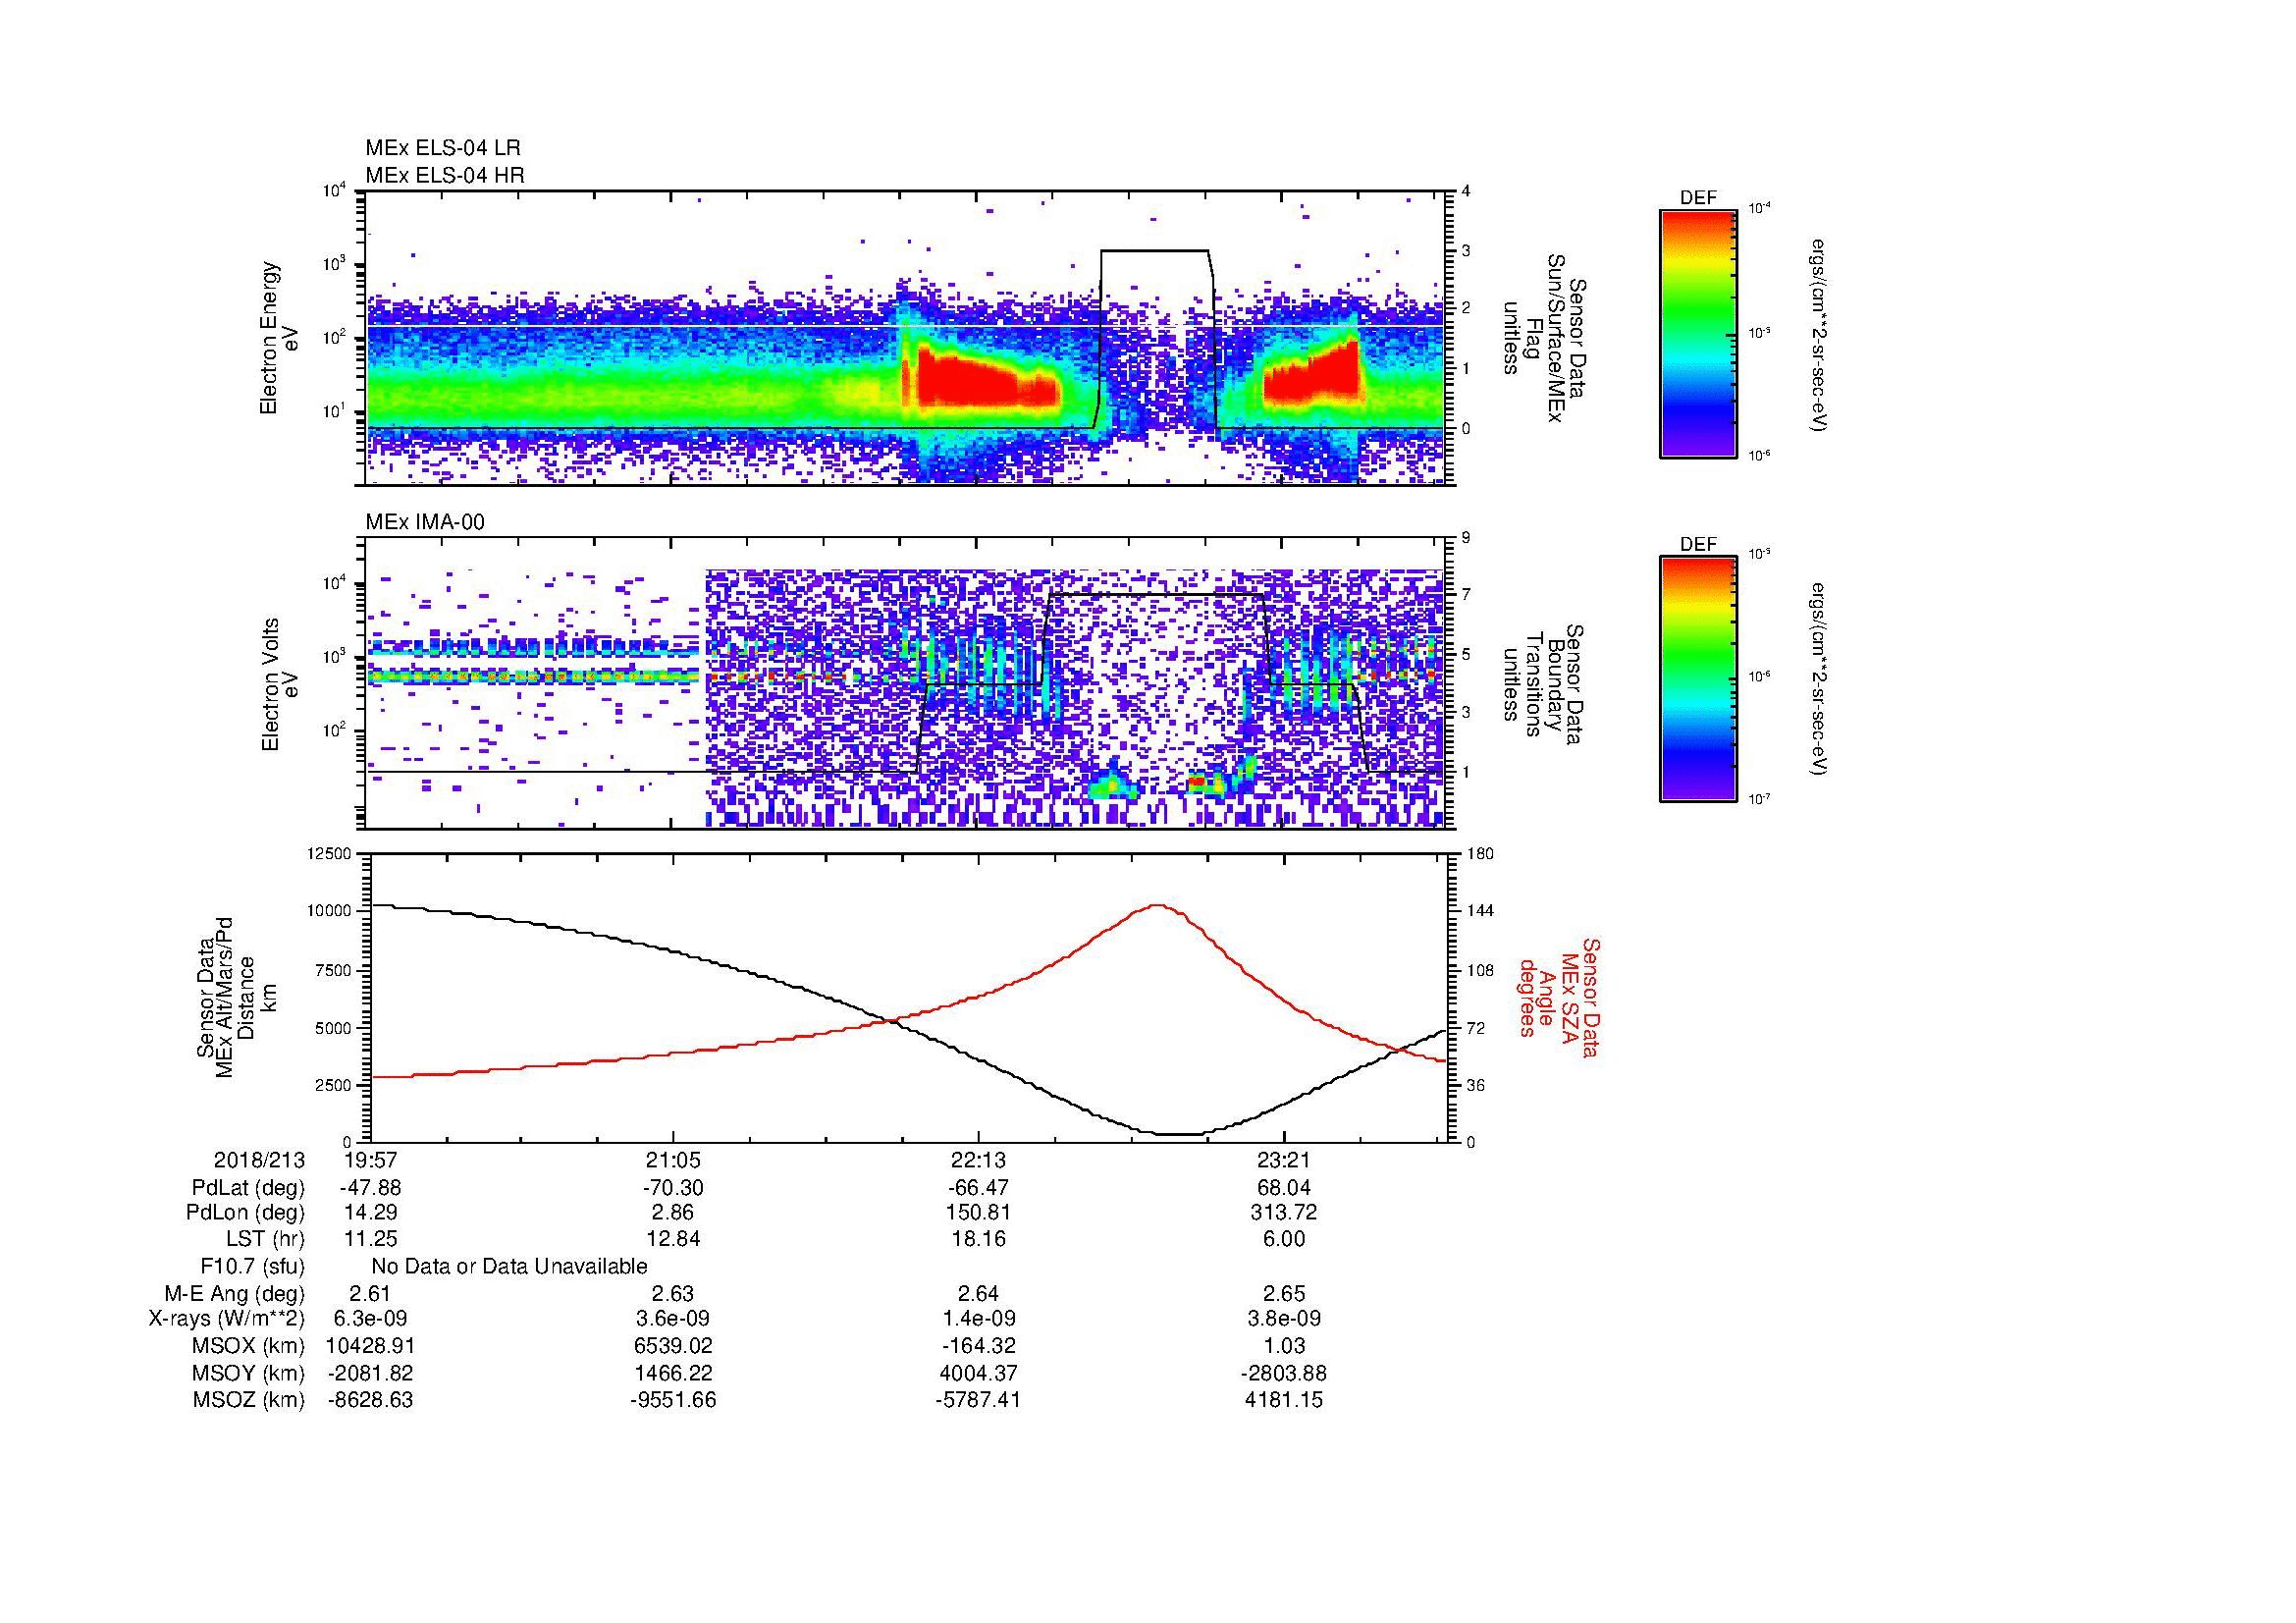Click the '23:21' time tick label
Viewport: 2296px width, 1623px height.
point(1284,1161)
